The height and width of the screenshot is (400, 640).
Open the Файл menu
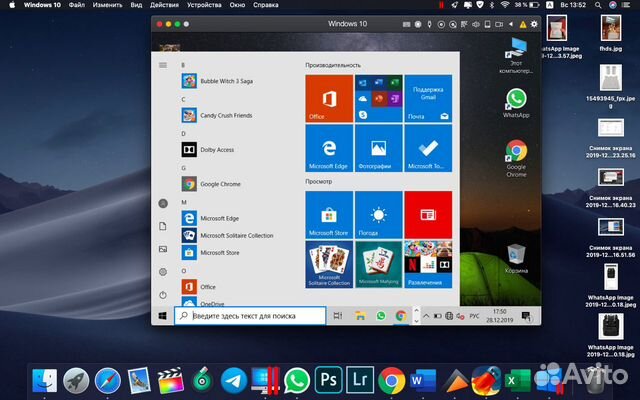point(77,5)
